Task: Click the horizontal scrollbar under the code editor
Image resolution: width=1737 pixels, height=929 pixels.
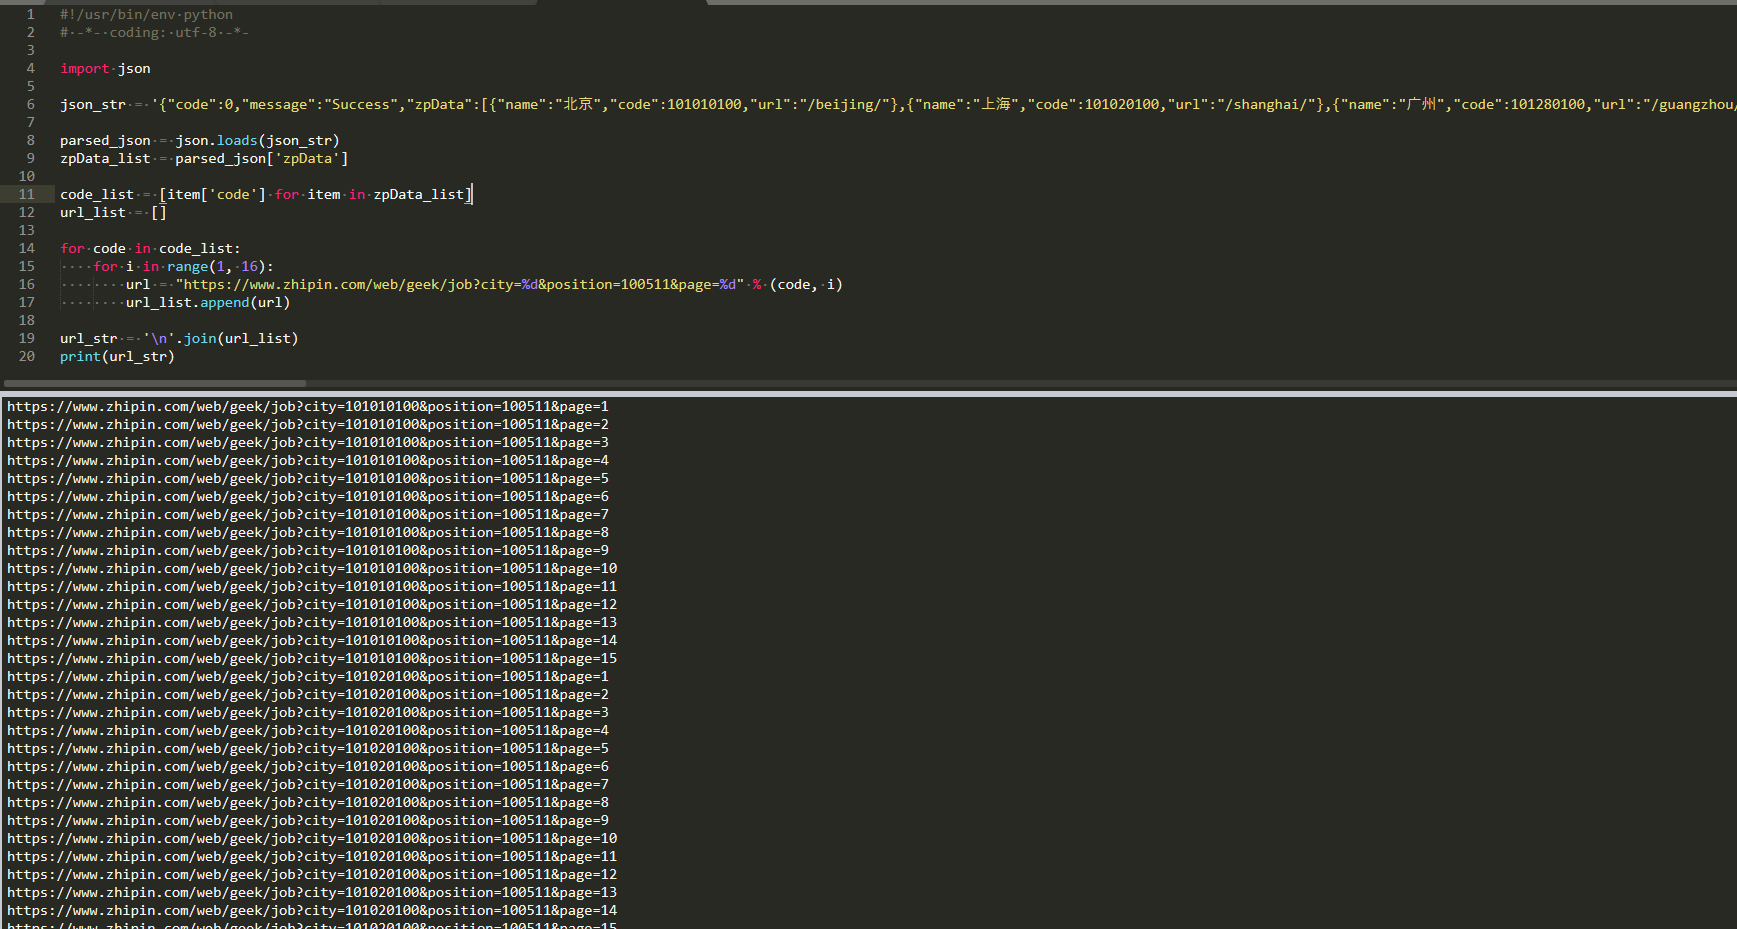Action: pos(155,383)
